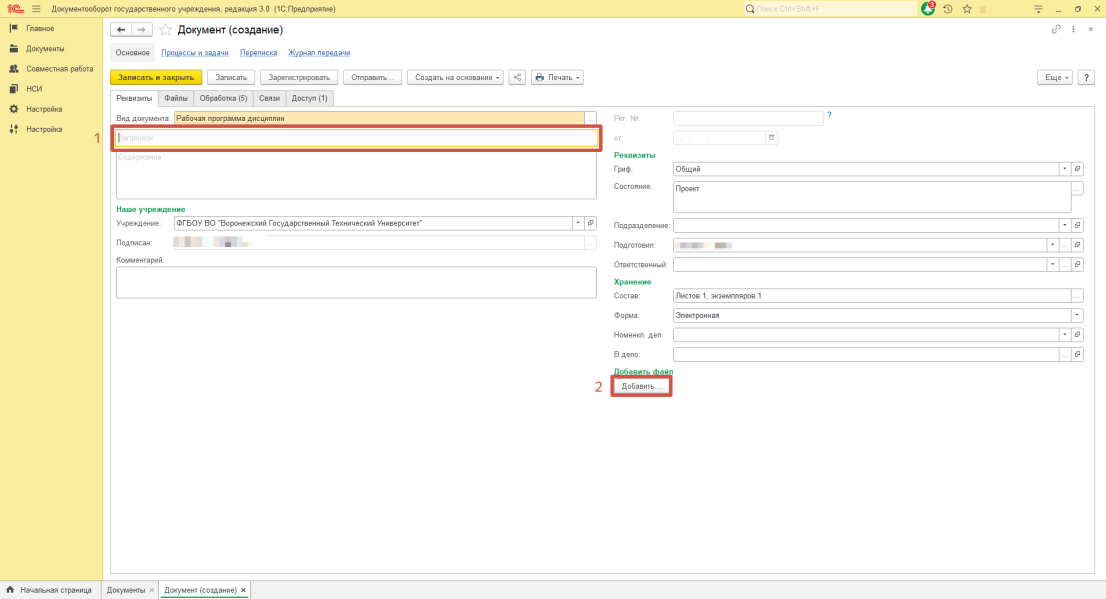
Task: Open the Обработка (5) tab
Action: pos(223,98)
